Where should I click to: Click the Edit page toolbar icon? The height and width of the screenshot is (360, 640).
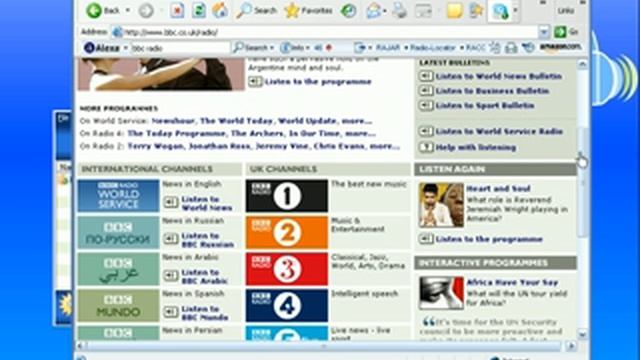pyautogui.click(x=423, y=11)
